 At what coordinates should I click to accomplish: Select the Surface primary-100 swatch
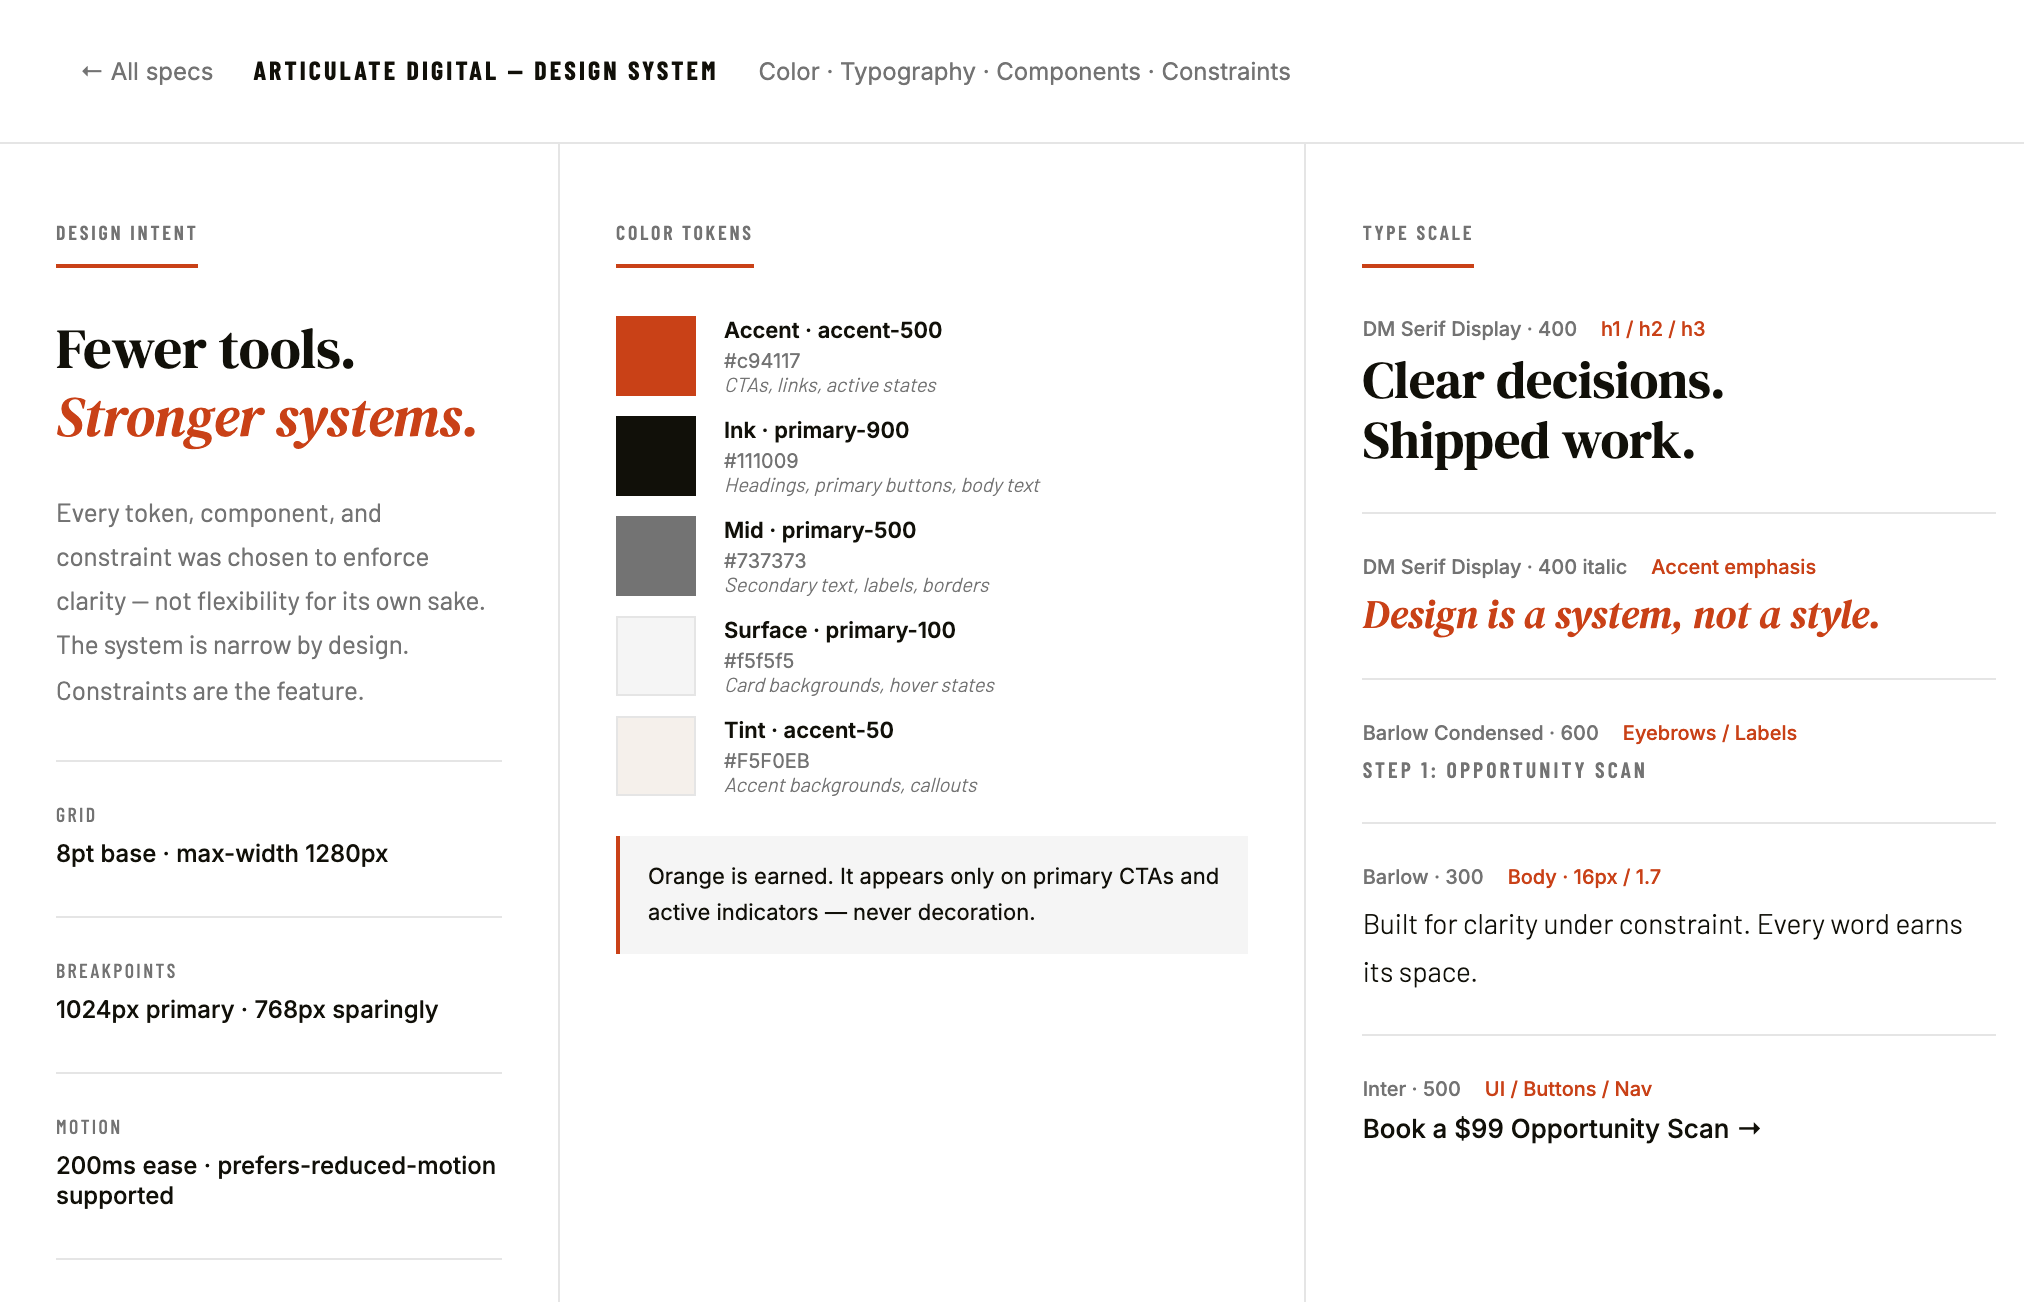[x=656, y=656]
